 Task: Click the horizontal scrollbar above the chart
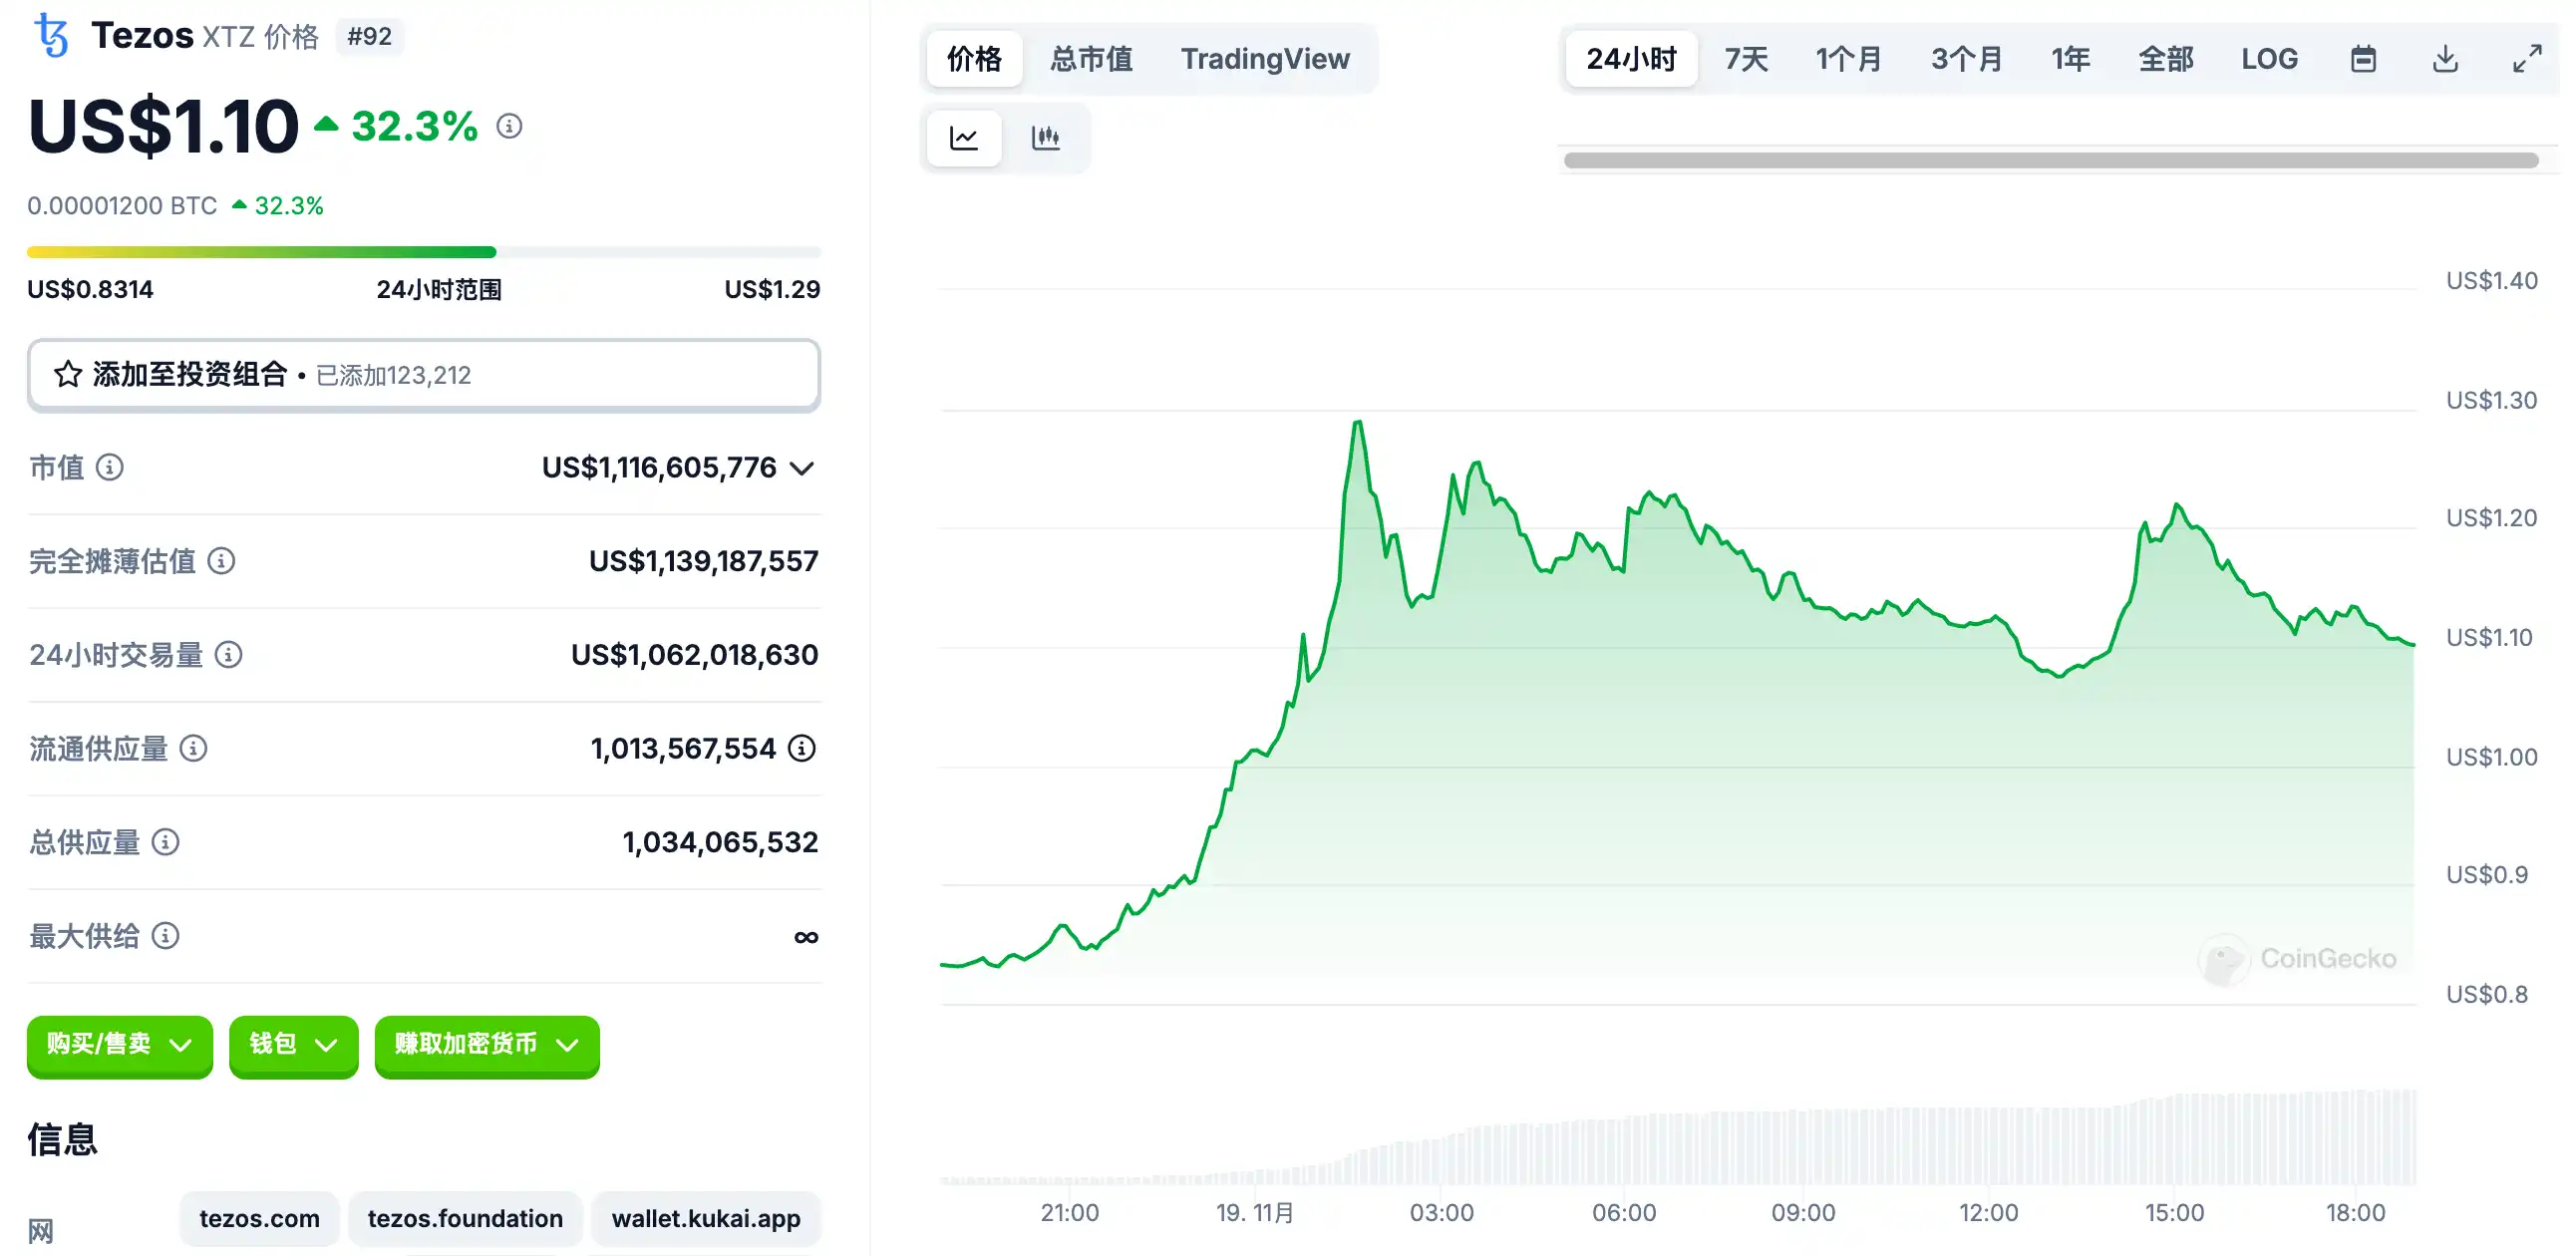[2050, 160]
